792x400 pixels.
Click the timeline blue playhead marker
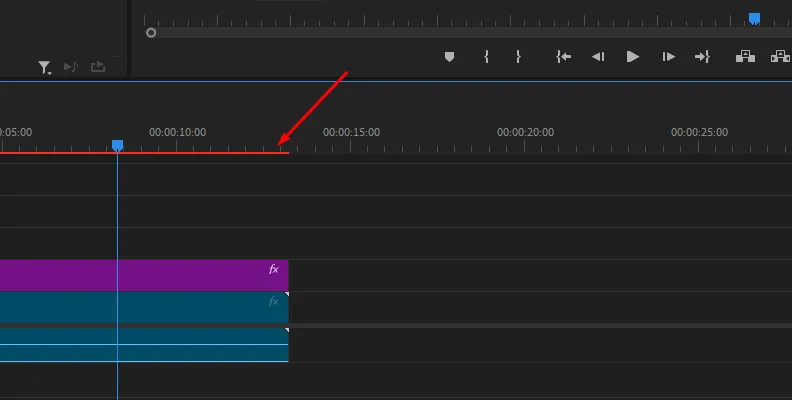(x=117, y=146)
